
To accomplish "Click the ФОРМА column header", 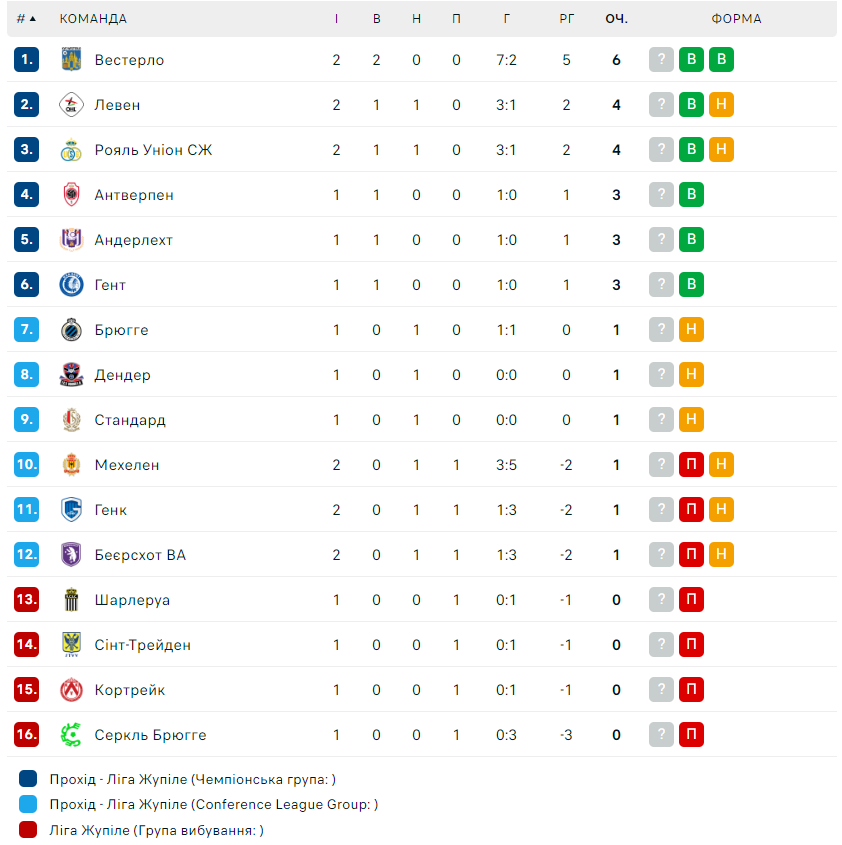I will click(736, 19).
